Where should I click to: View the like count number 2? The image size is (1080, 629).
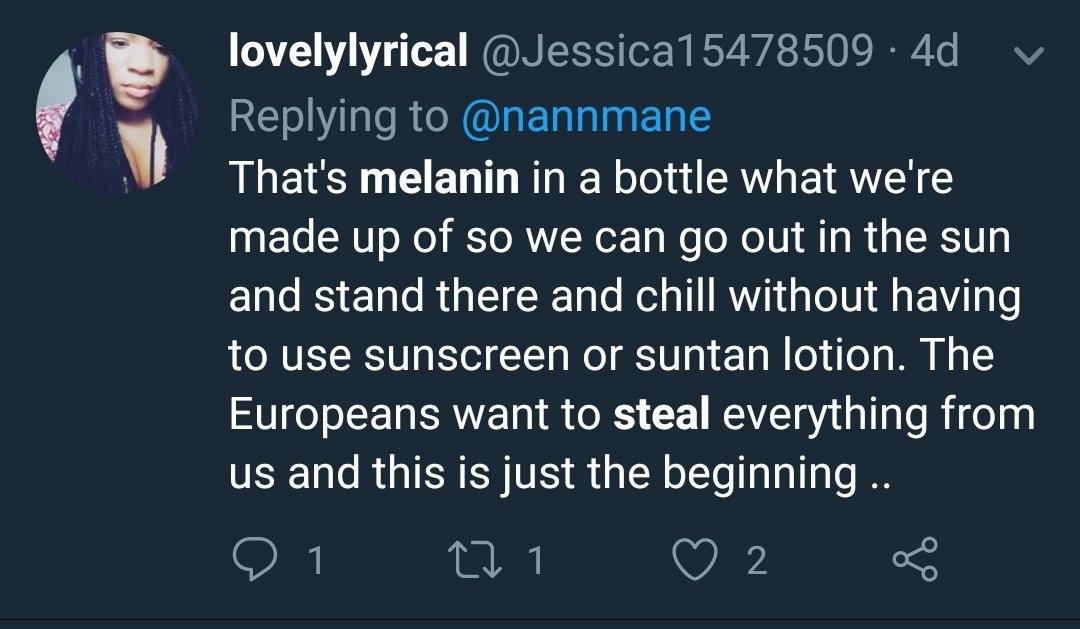(756, 560)
